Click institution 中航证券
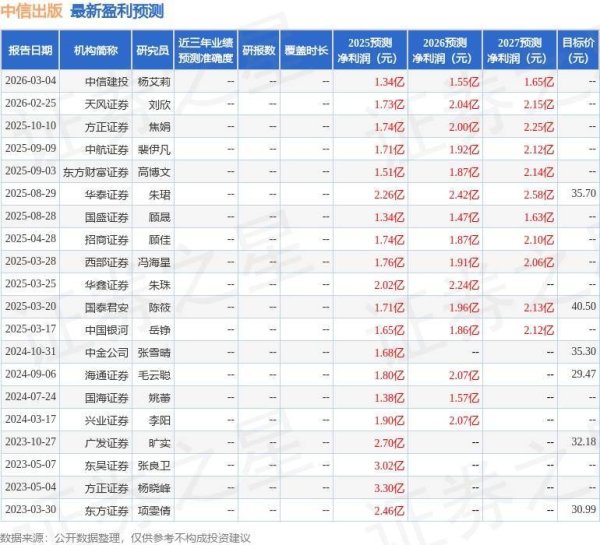The image size is (600, 545). coord(106,149)
